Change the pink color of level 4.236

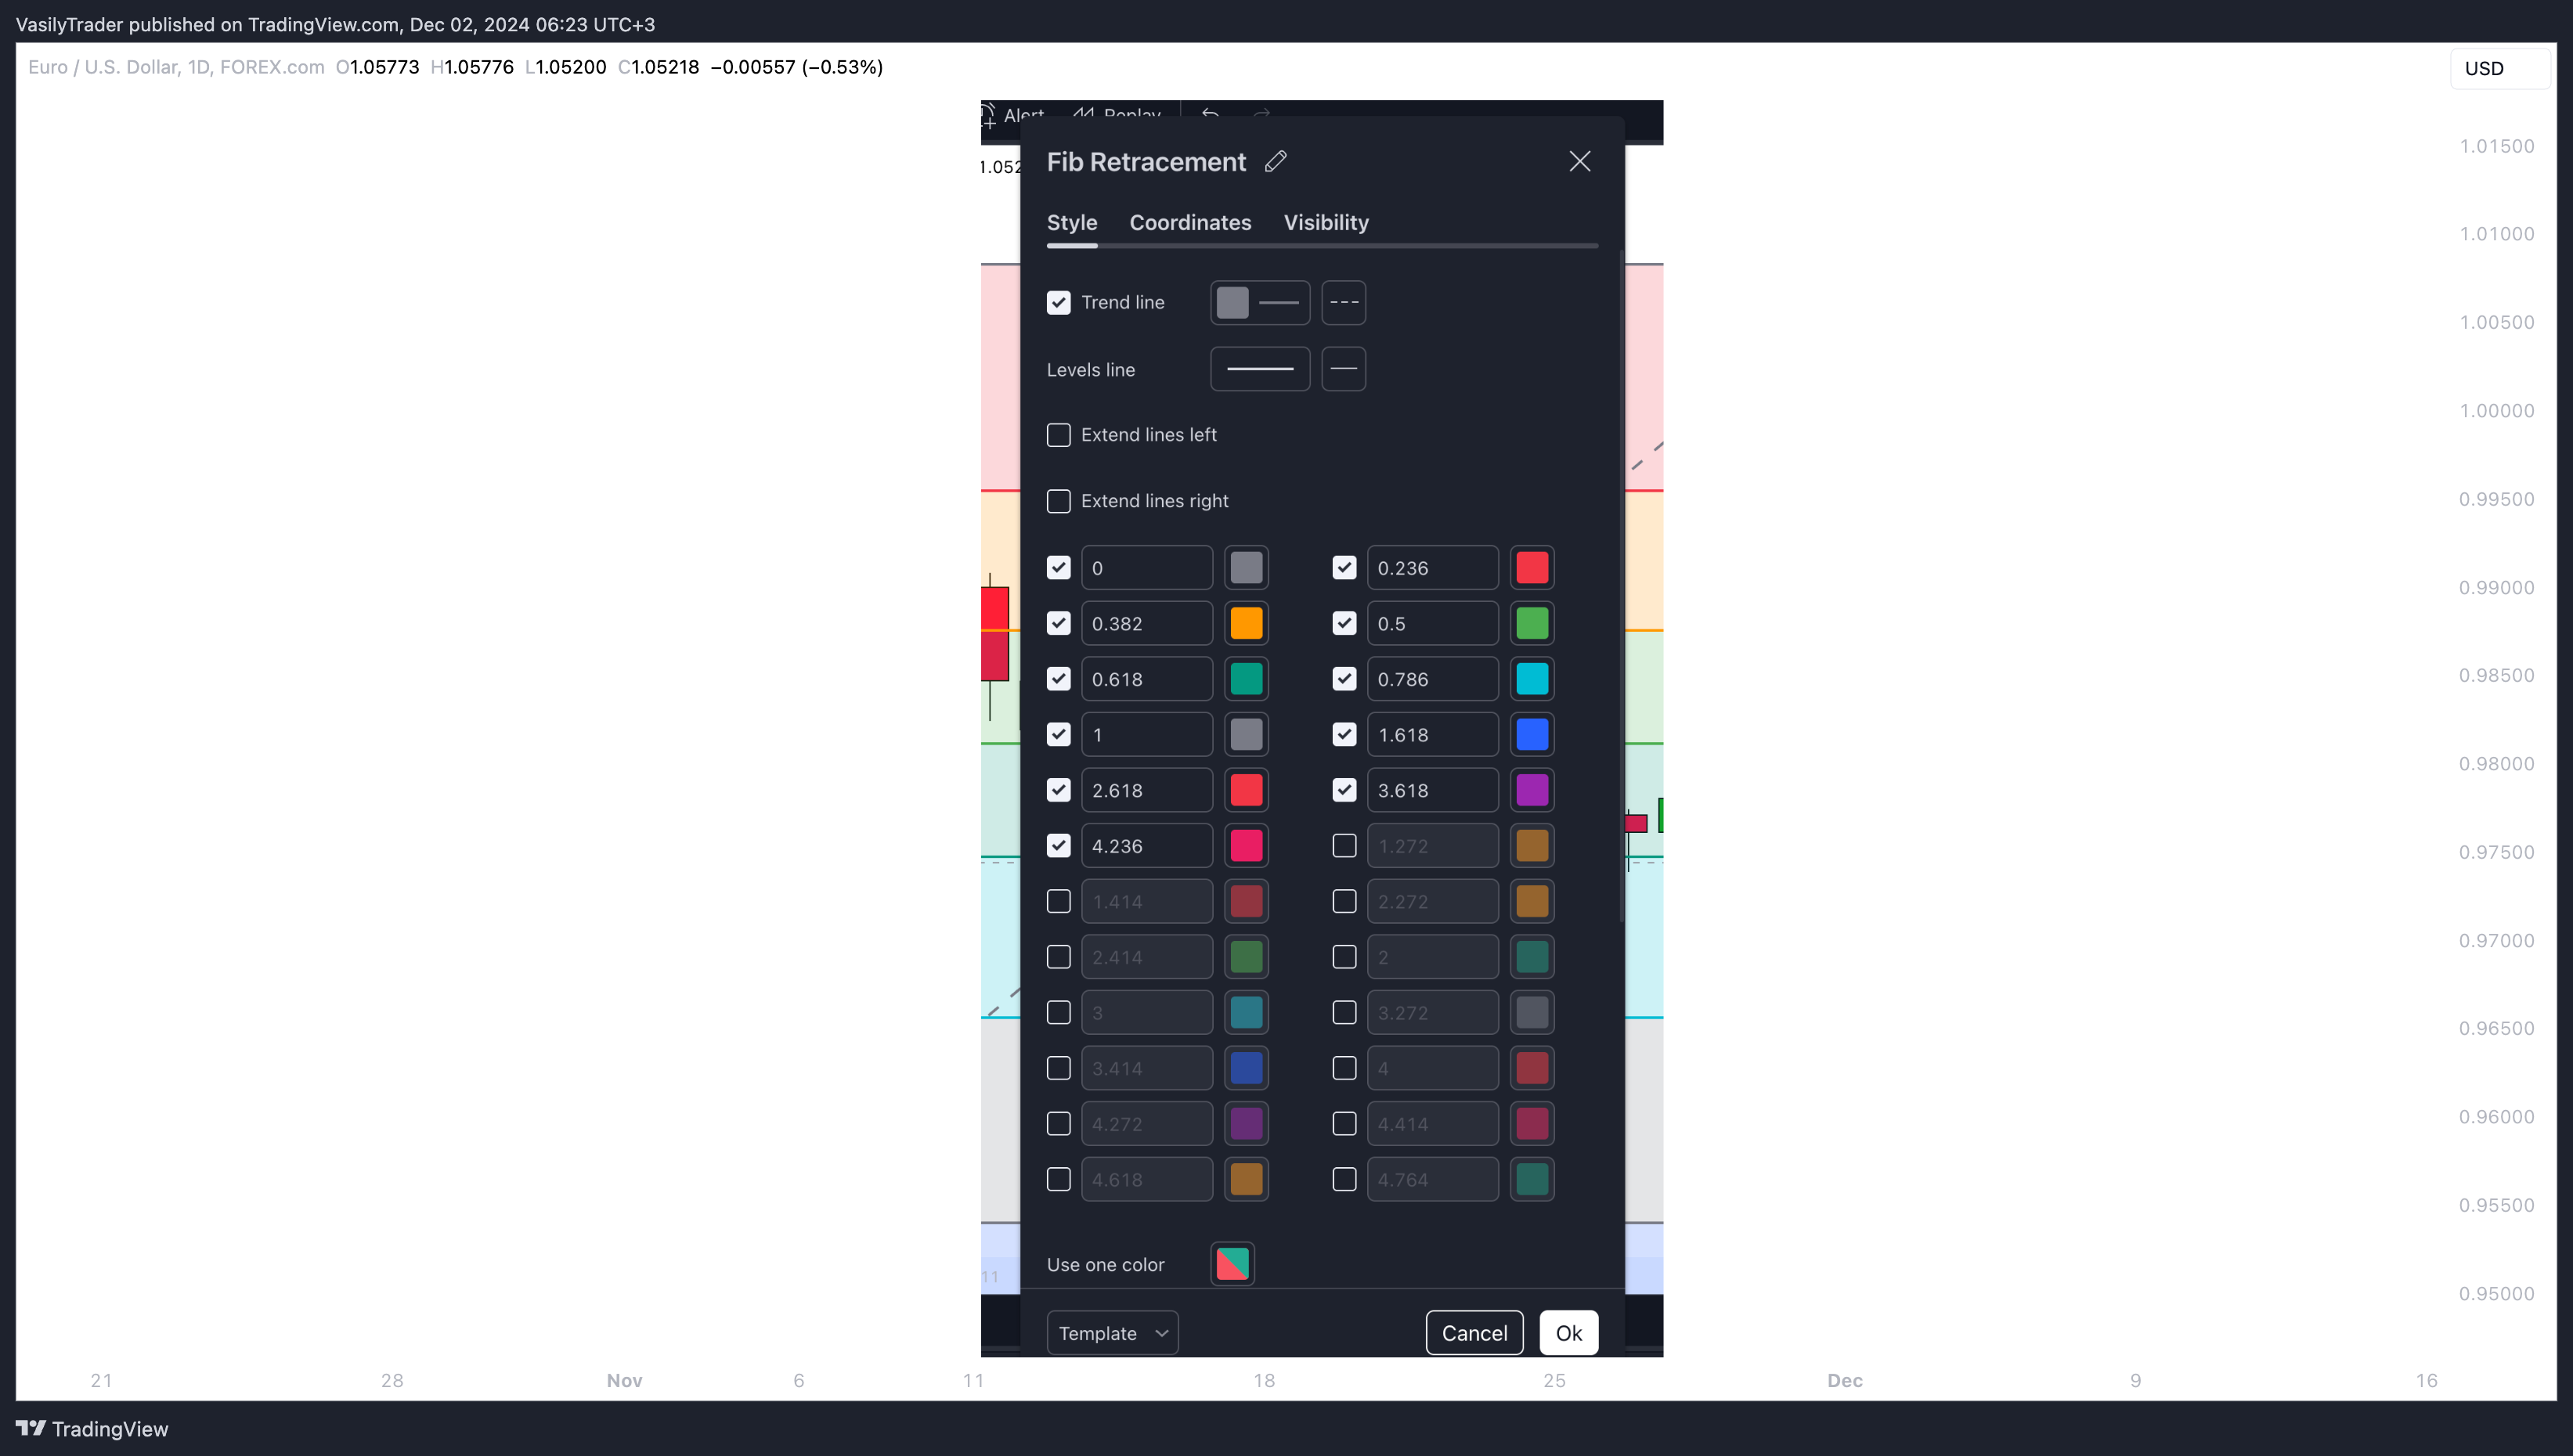coord(1246,846)
